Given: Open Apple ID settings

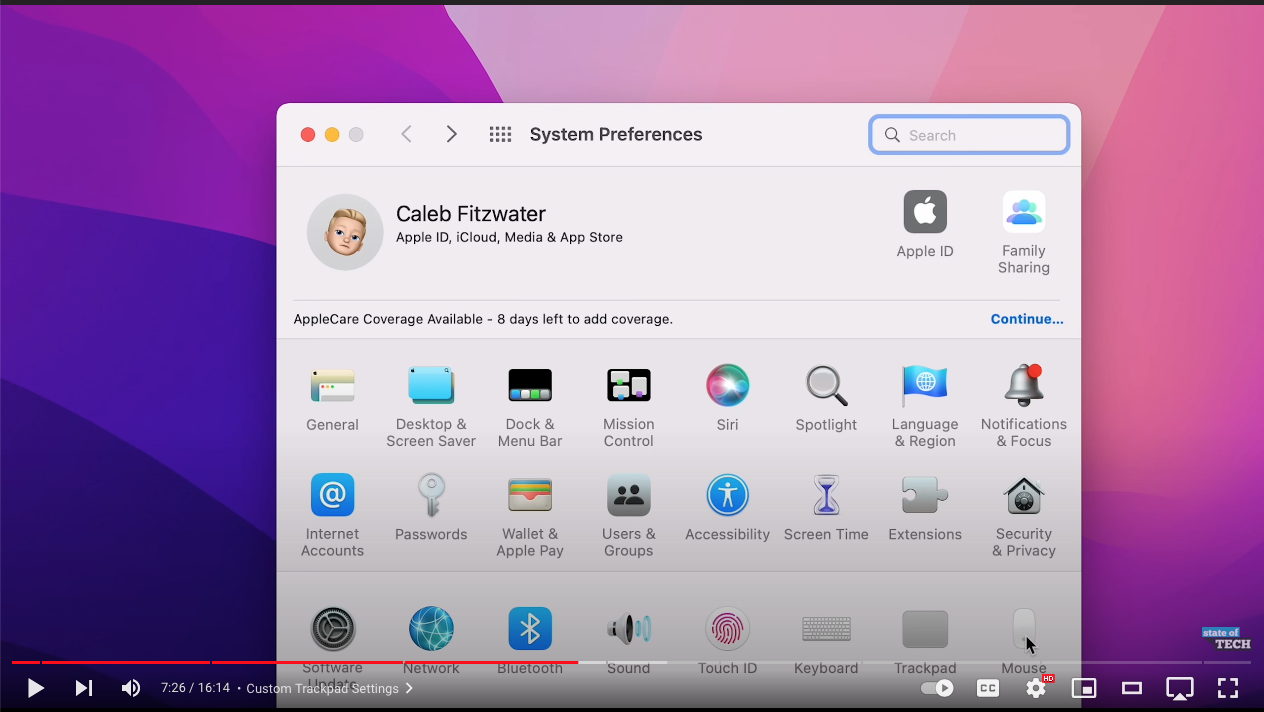Looking at the screenshot, I should (925, 224).
